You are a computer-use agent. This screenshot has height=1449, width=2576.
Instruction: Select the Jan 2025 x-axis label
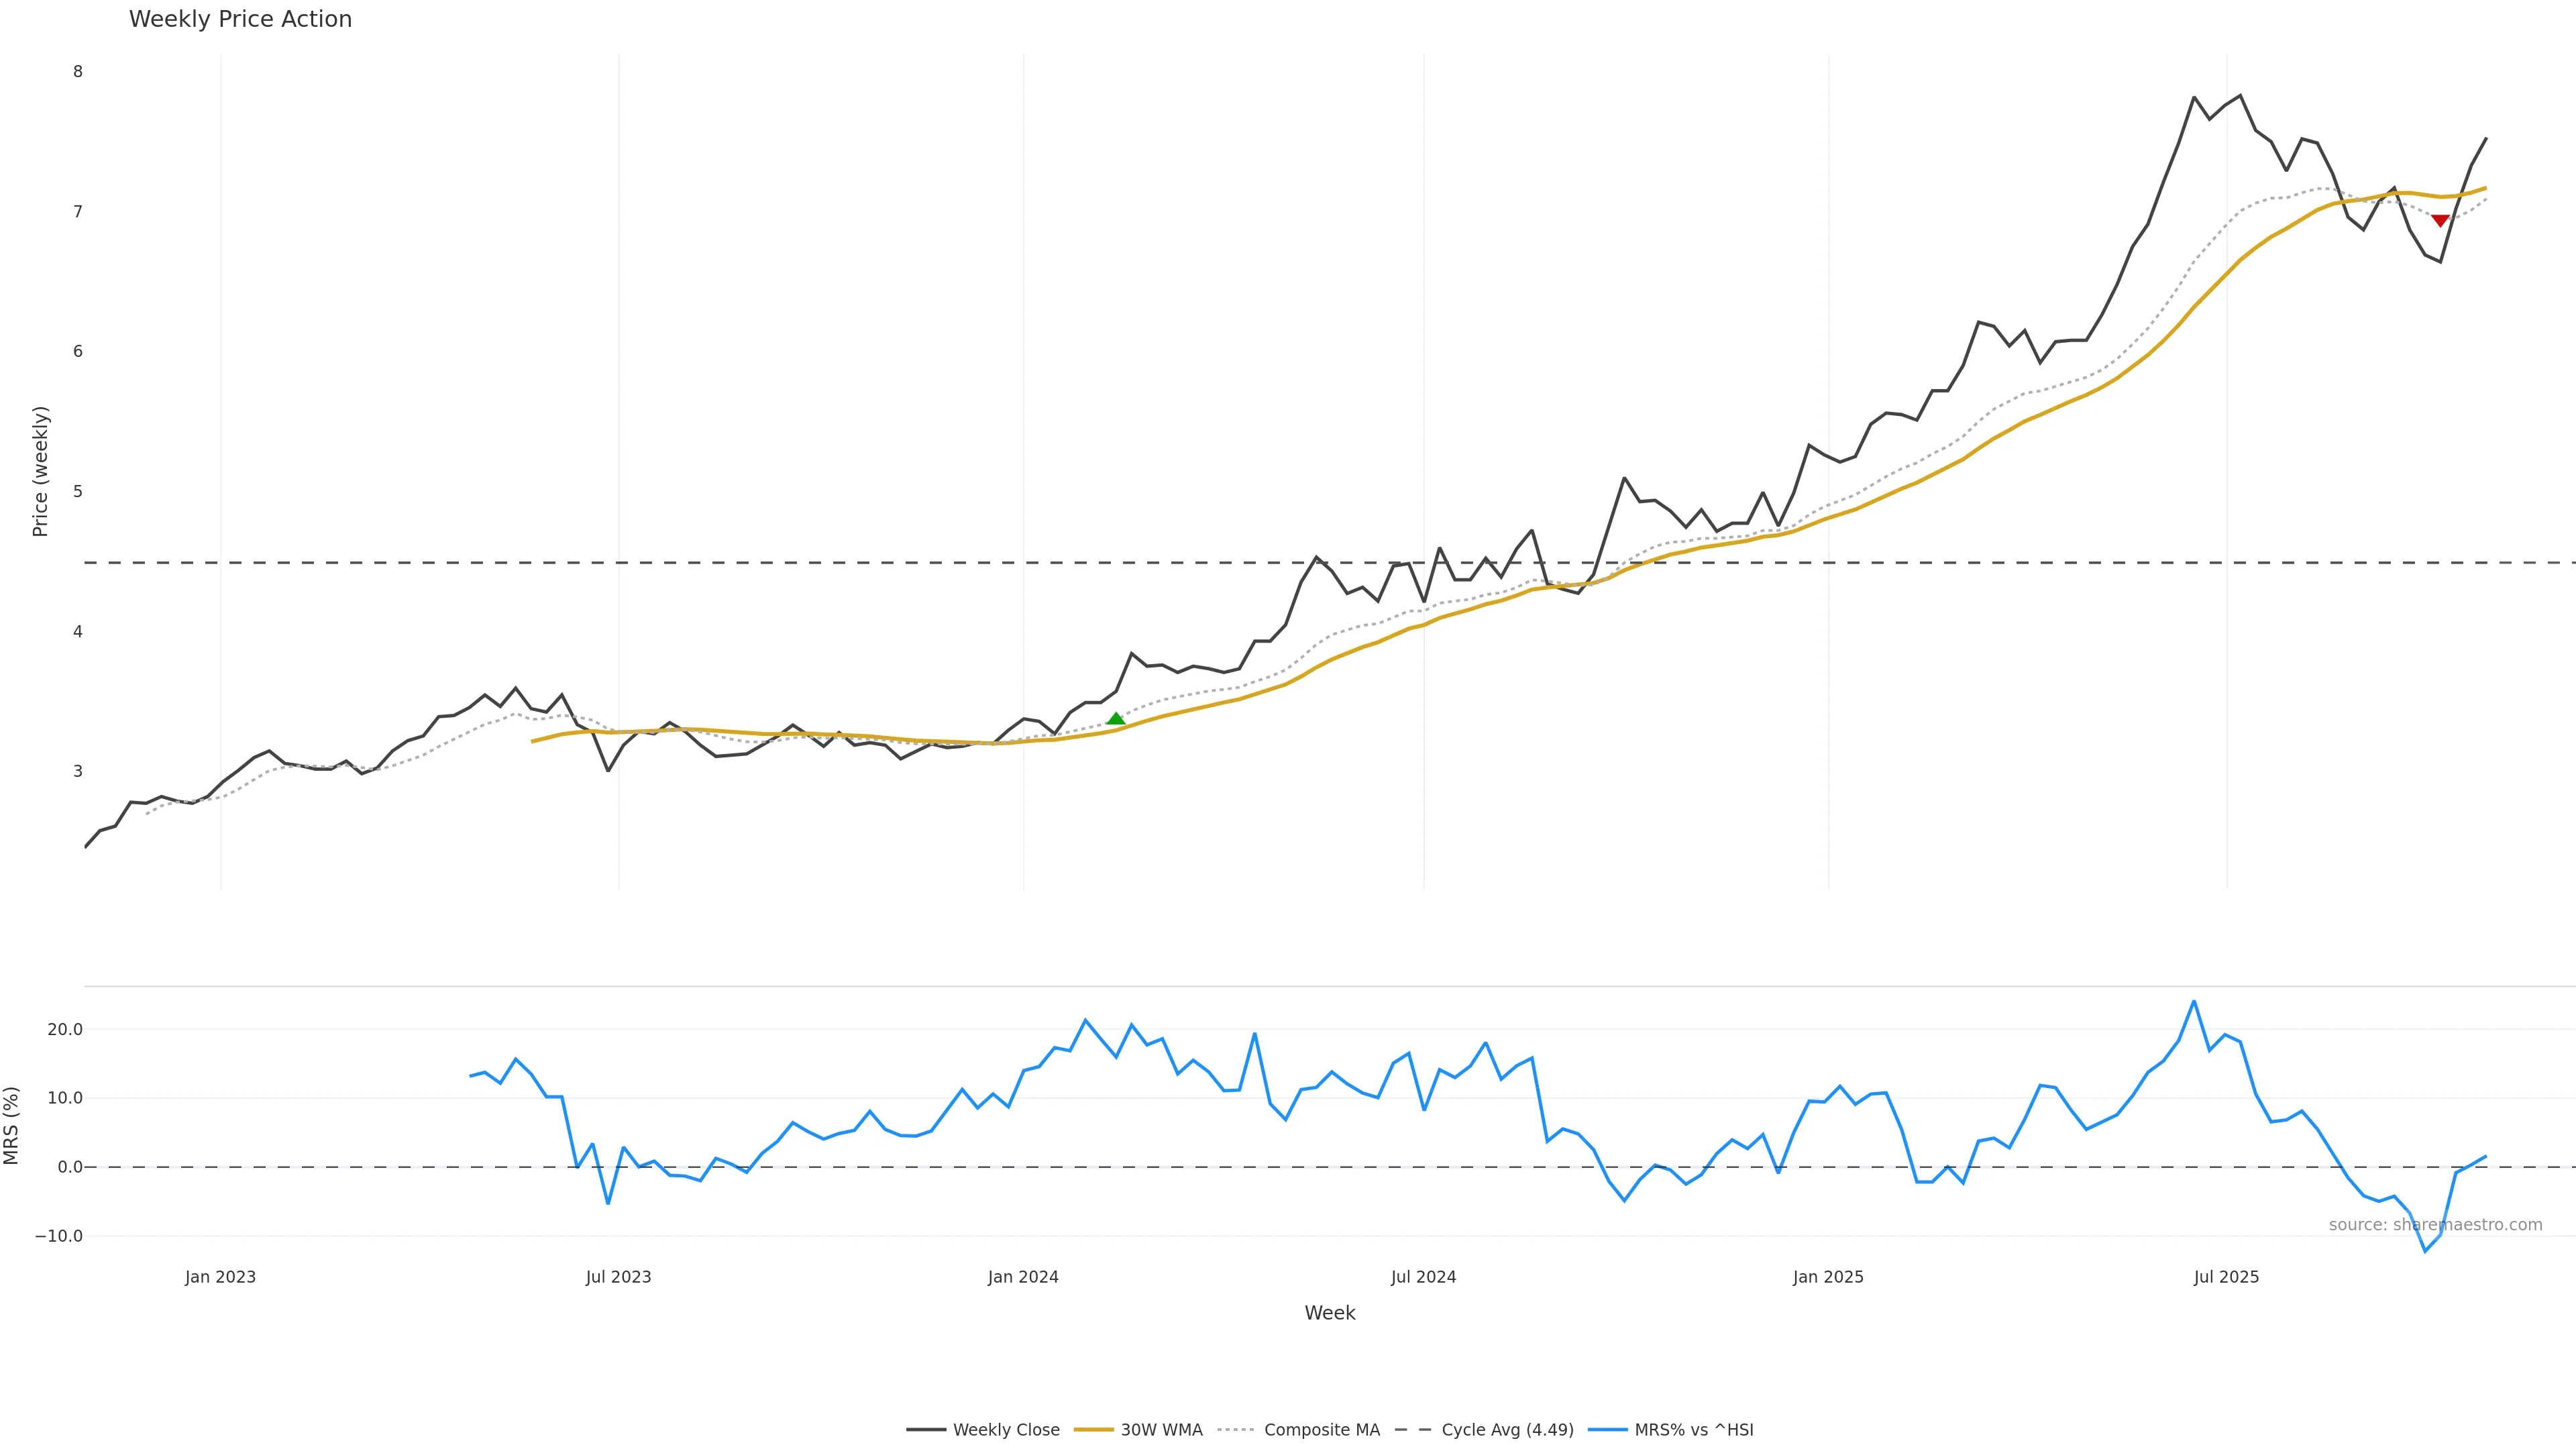pyautogui.click(x=1828, y=1277)
